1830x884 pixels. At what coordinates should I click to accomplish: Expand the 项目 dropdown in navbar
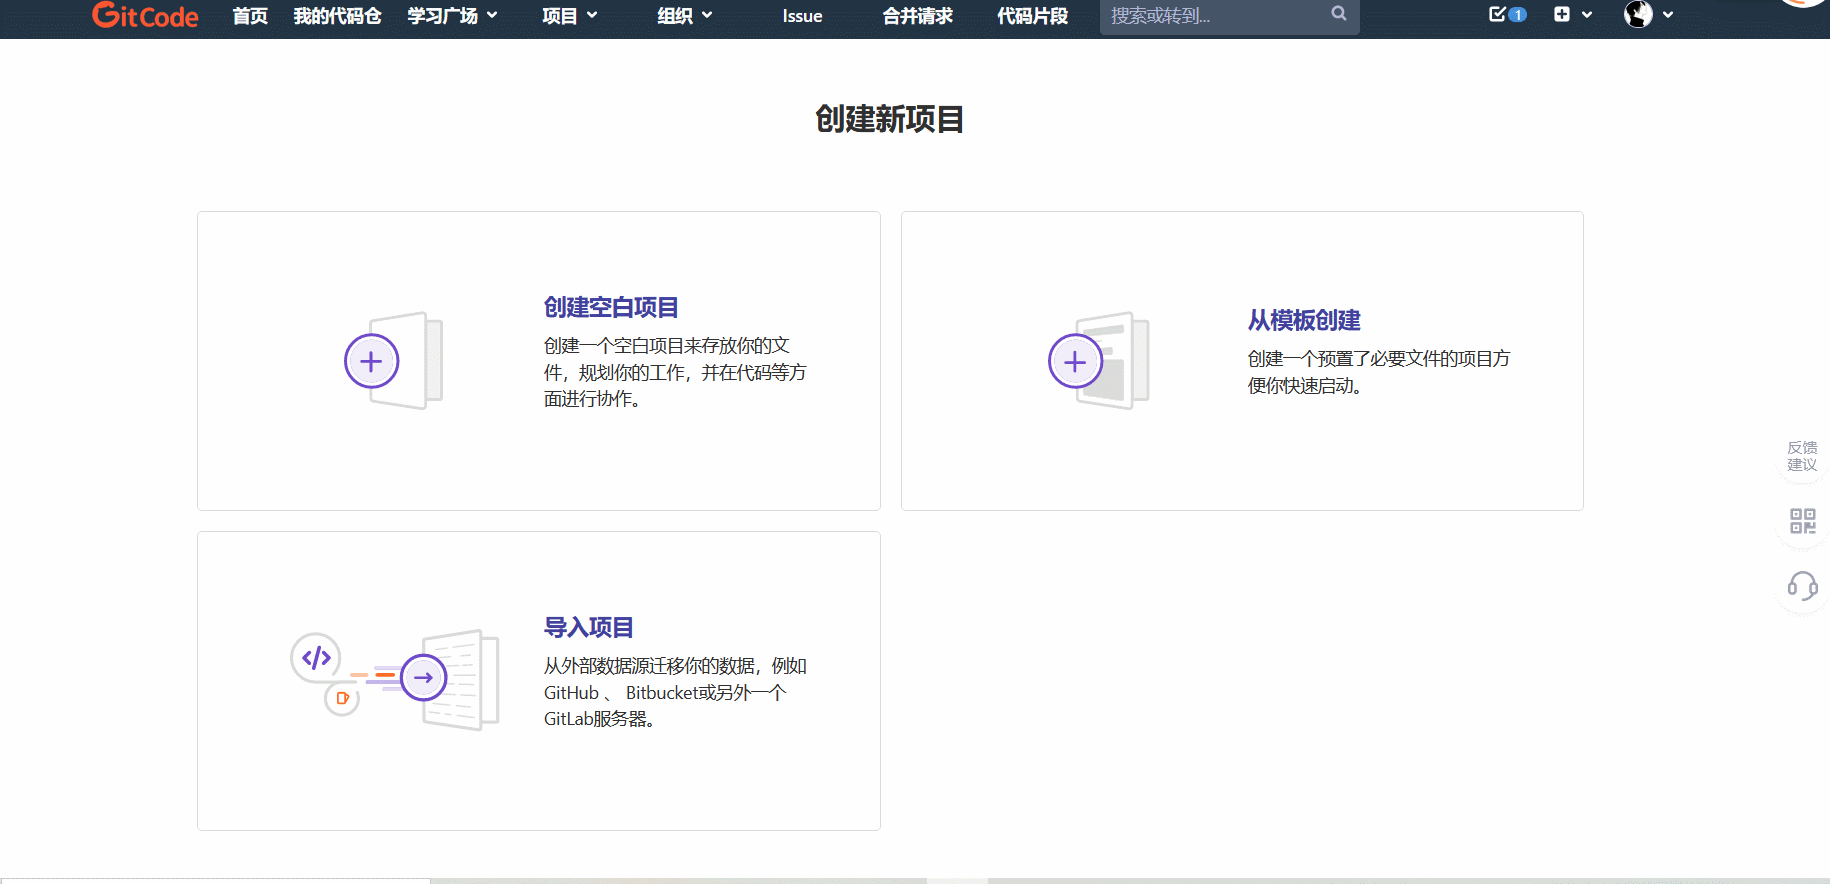click(x=569, y=16)
